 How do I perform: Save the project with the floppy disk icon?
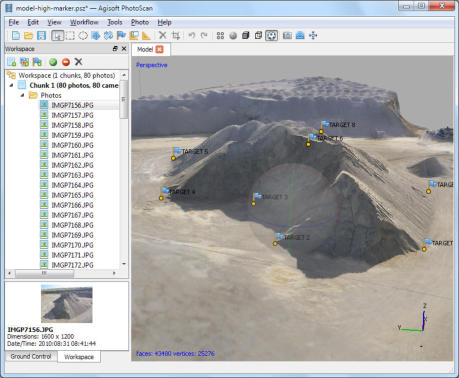(41, 35)
